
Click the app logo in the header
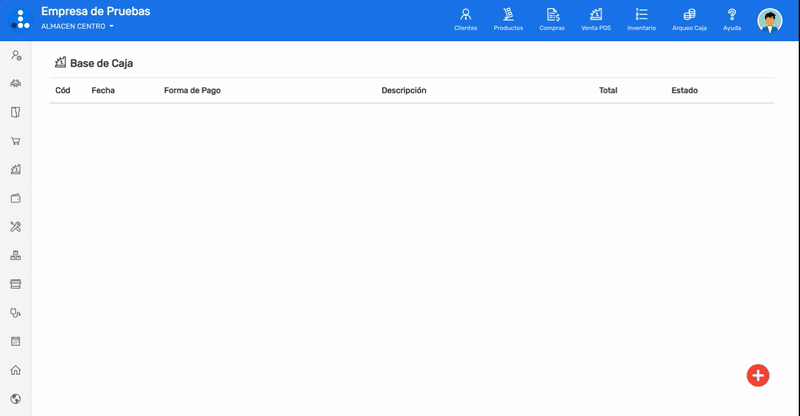[x=20, y=19]
